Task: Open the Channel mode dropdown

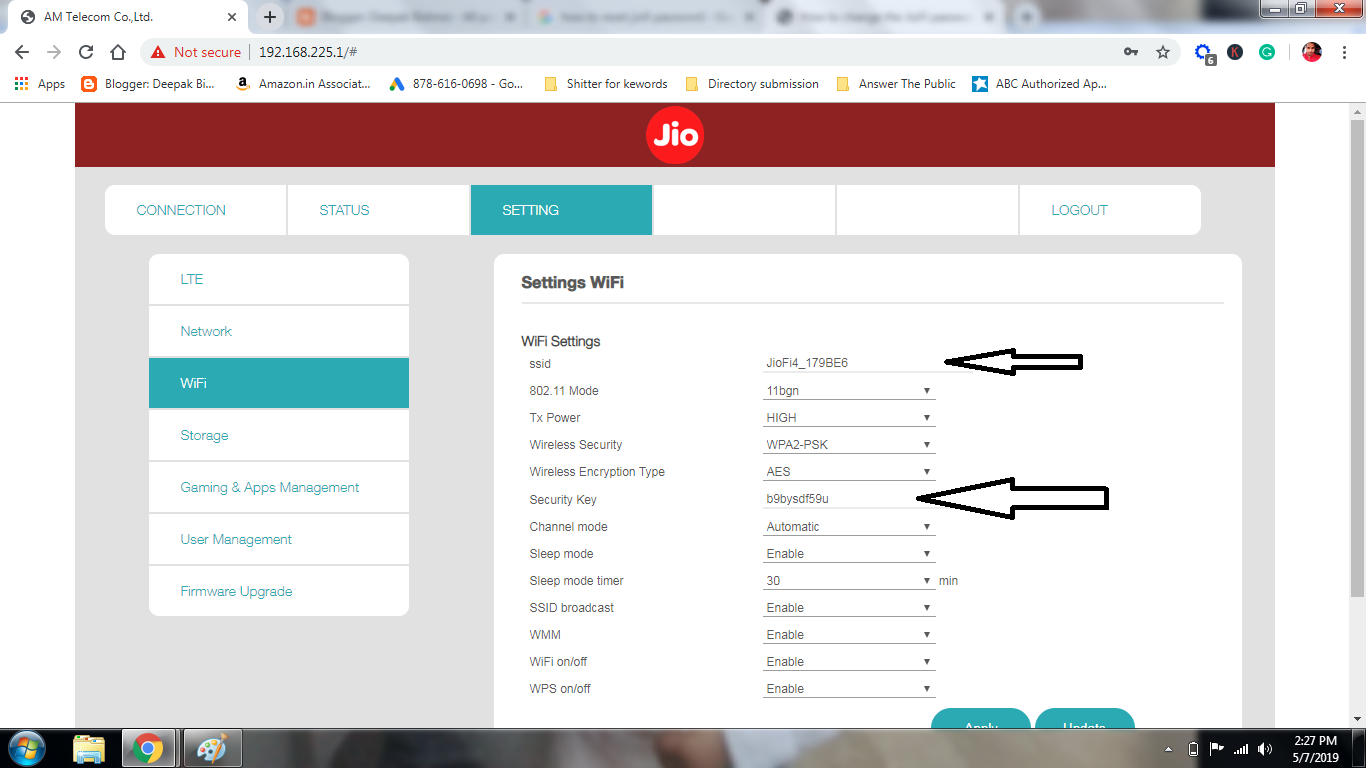Action: 849,526
